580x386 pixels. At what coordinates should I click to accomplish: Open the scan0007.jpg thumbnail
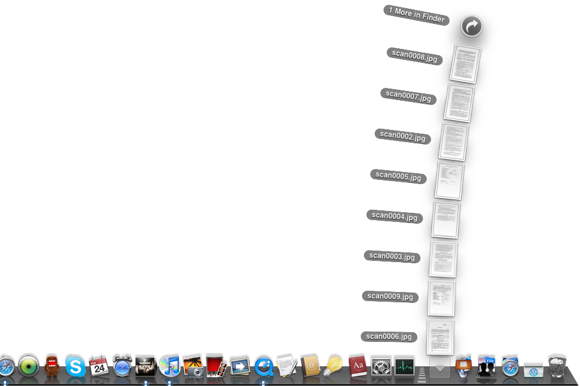[x=460, y=103]
